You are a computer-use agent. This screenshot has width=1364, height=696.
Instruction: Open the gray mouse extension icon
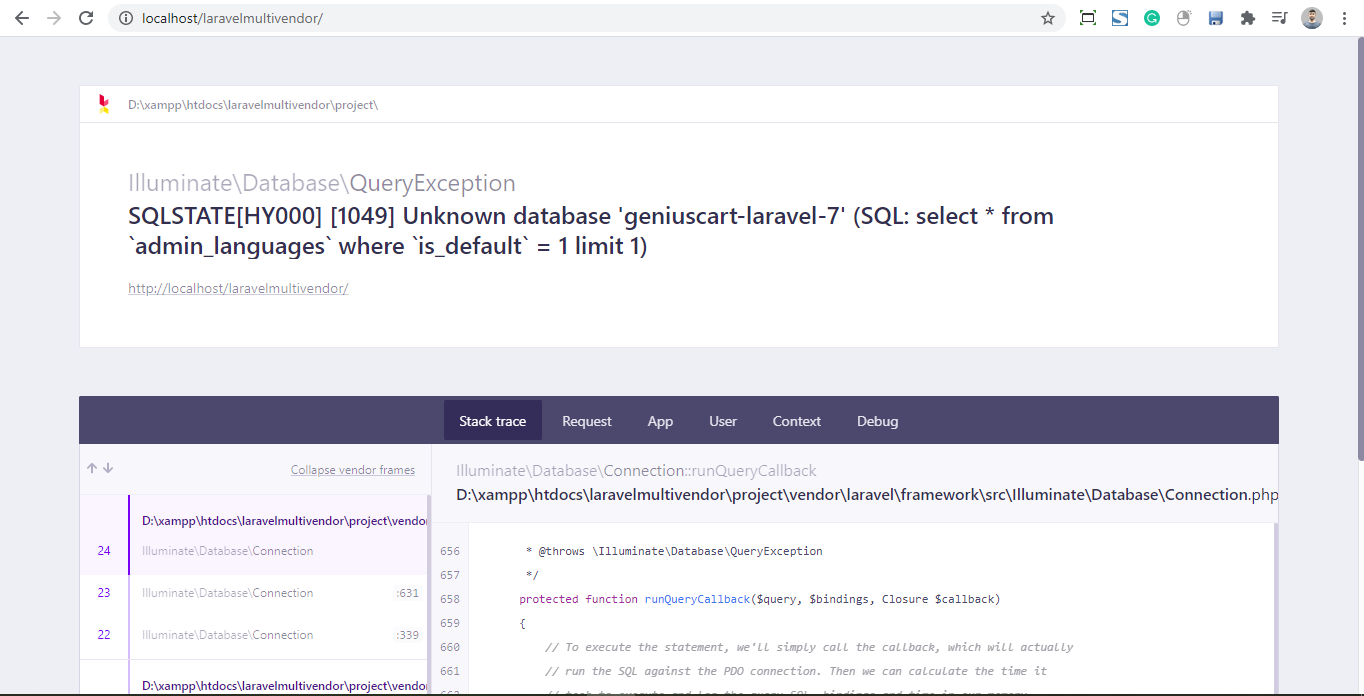click(x=1184, y=18)
